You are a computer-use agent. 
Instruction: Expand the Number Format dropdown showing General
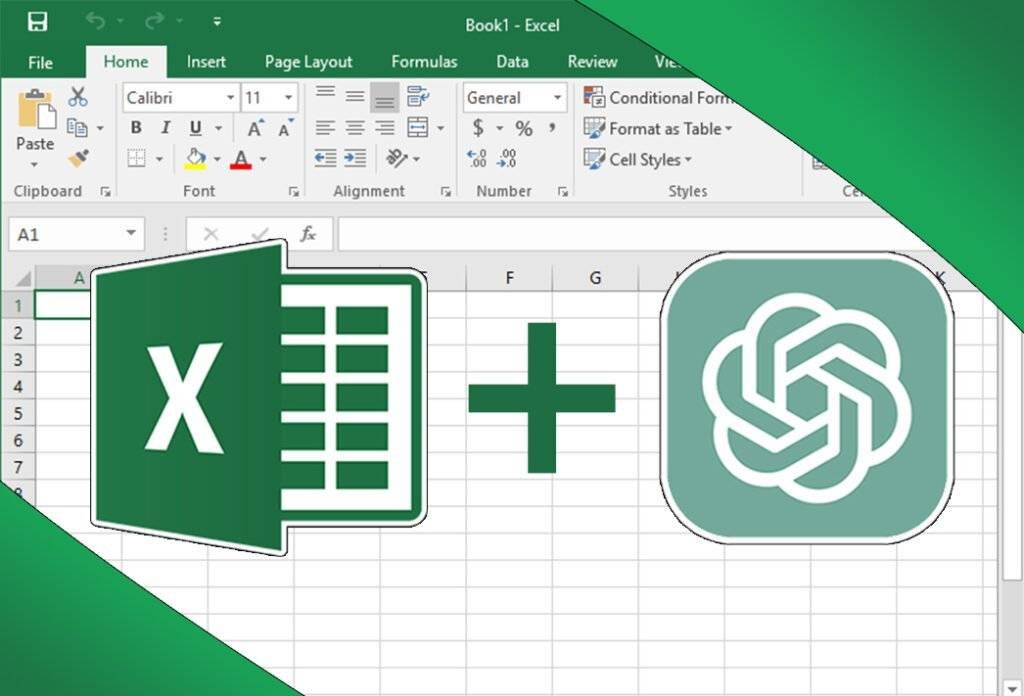557,97
